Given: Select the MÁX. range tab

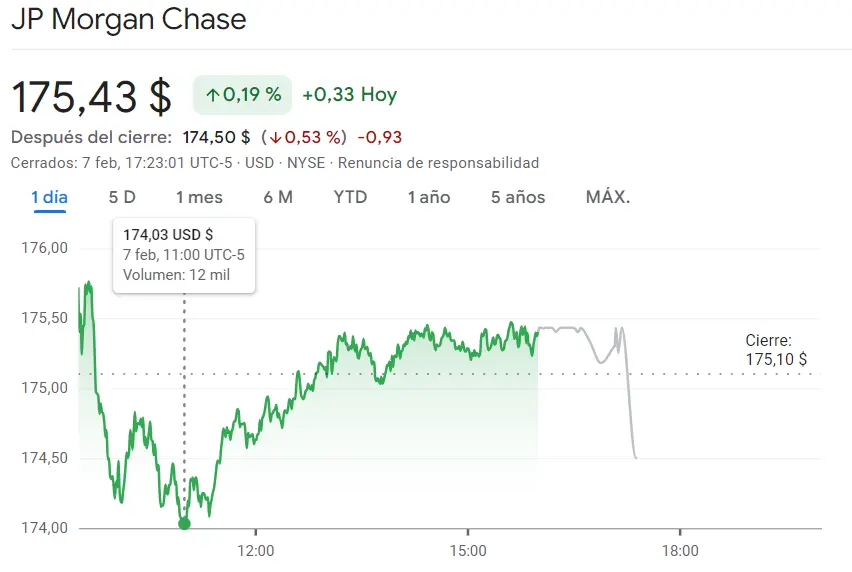Looking at the screenshot, I should click(x=607, y=197).
